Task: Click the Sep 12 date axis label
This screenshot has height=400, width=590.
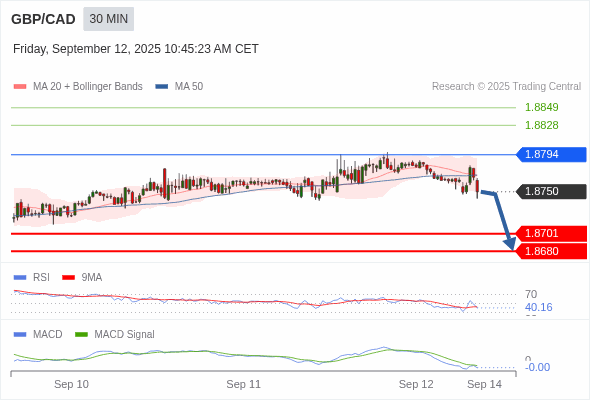Action: click(416, 384)
